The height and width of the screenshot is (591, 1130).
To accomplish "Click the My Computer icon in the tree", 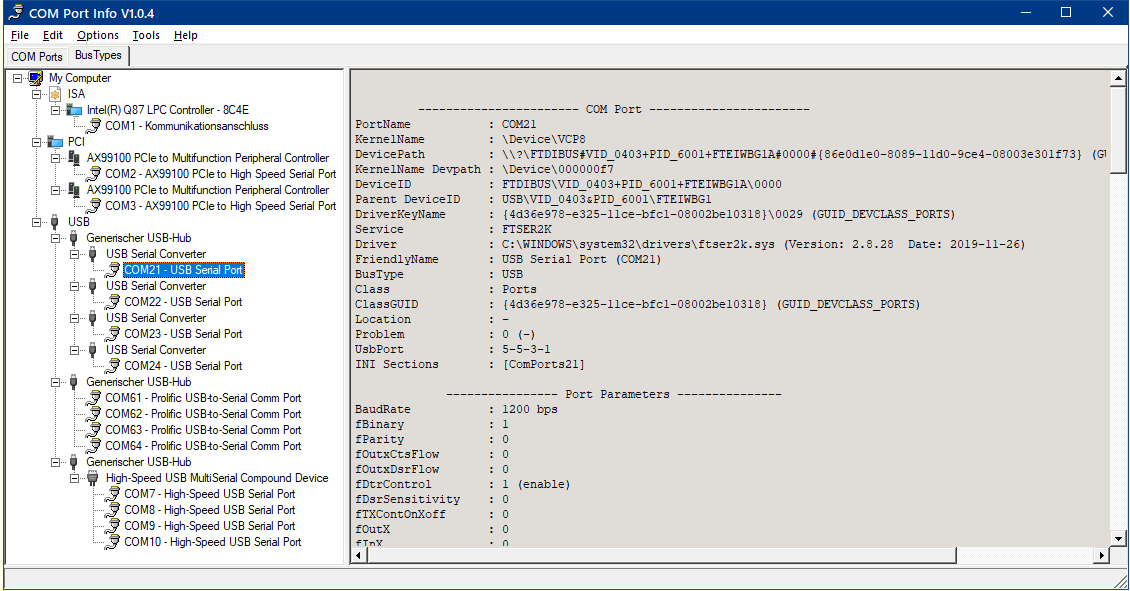I will point(36,78).
